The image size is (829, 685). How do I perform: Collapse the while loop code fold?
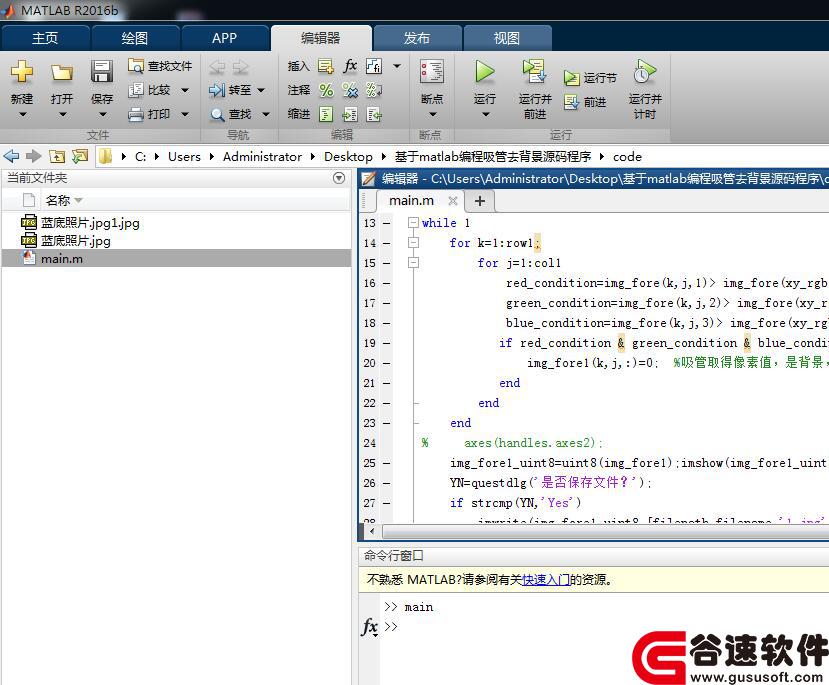pyautogui.click(x=413, y=223)
